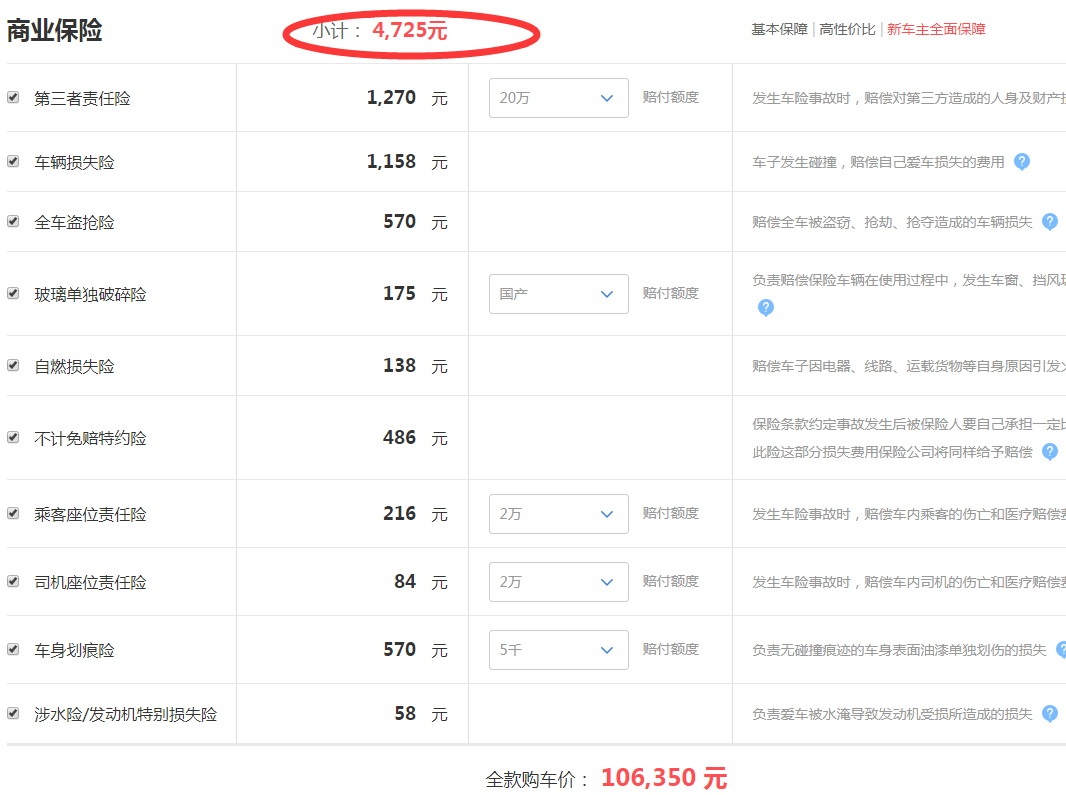Open the 20万 coverage dropdown for 第三者责任险

pyautogui.click(x=558, y=98)
